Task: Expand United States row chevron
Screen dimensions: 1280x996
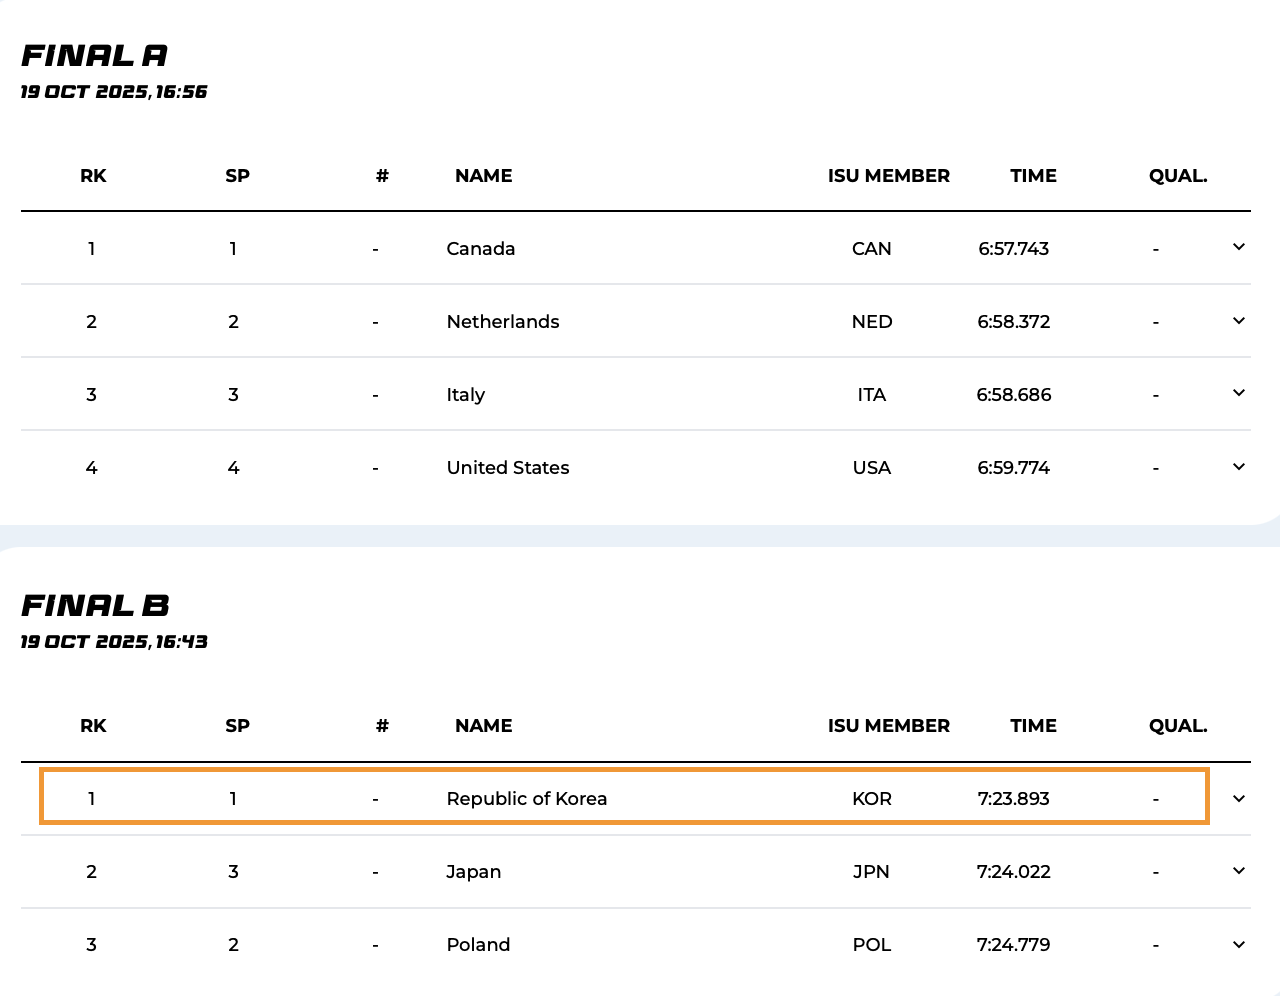Action: coord(1238,467)
